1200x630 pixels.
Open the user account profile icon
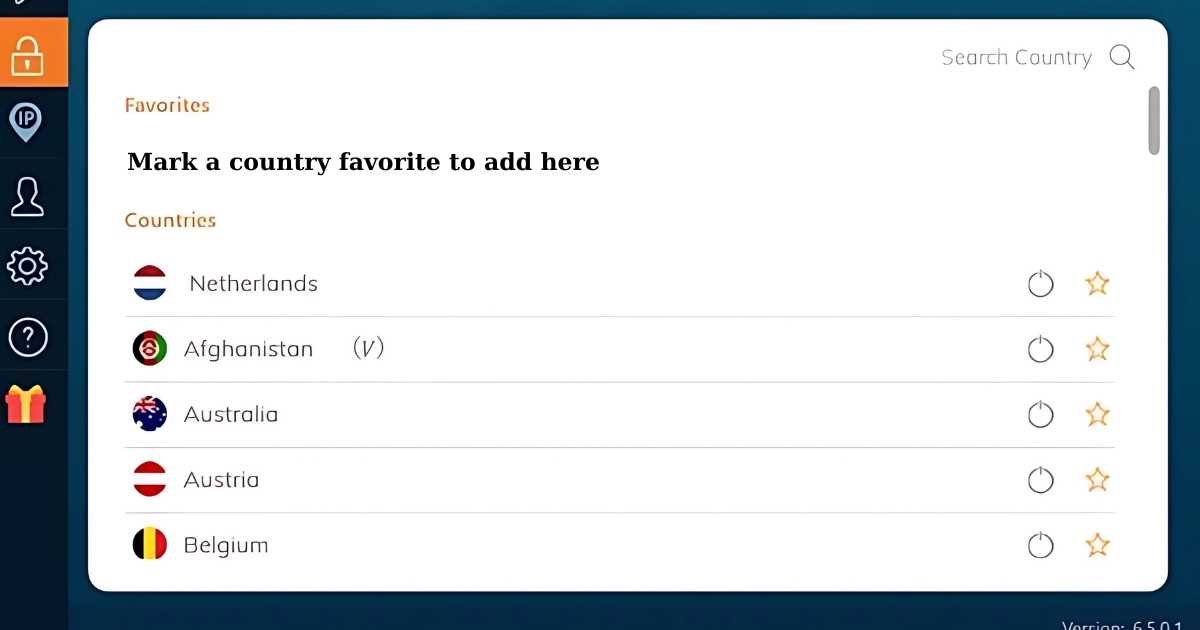coord(27,195)
